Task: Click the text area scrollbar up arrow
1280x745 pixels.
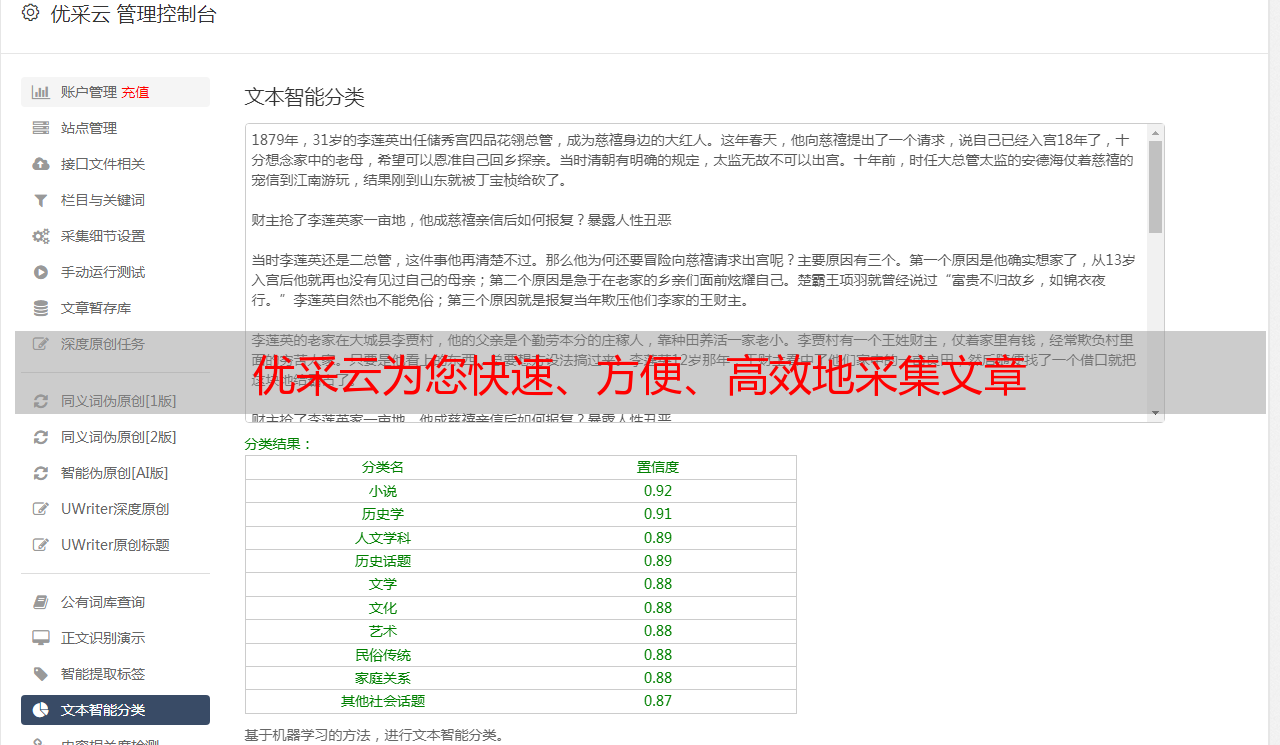Action: (x=1156, y=132)
